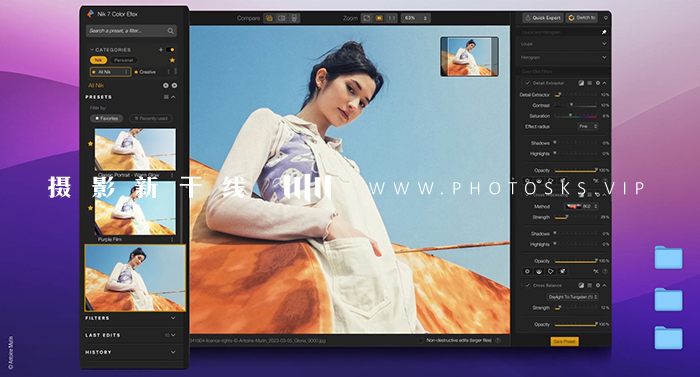Open the Detail Extractor filter settings gear
The image size is (700, 377).
point(598,83)
